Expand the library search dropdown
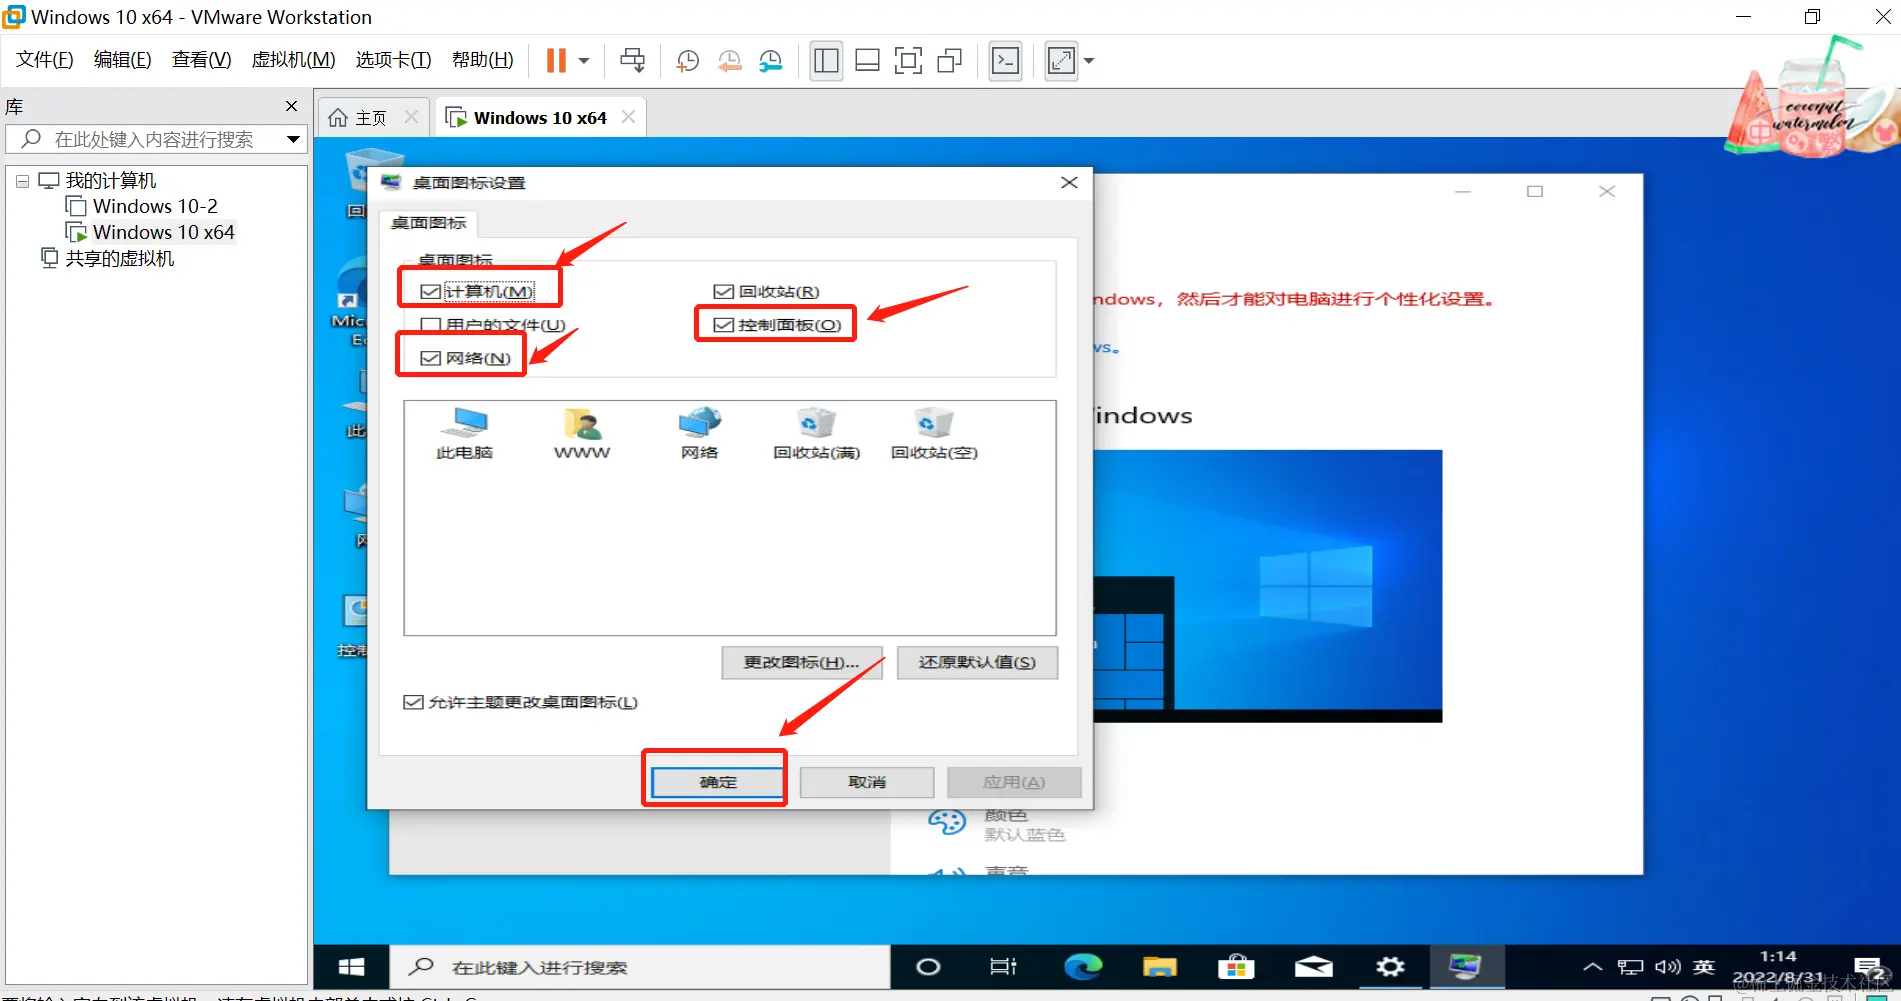This screenshot has width=1901, height=1001. click(x=293, y=139)
